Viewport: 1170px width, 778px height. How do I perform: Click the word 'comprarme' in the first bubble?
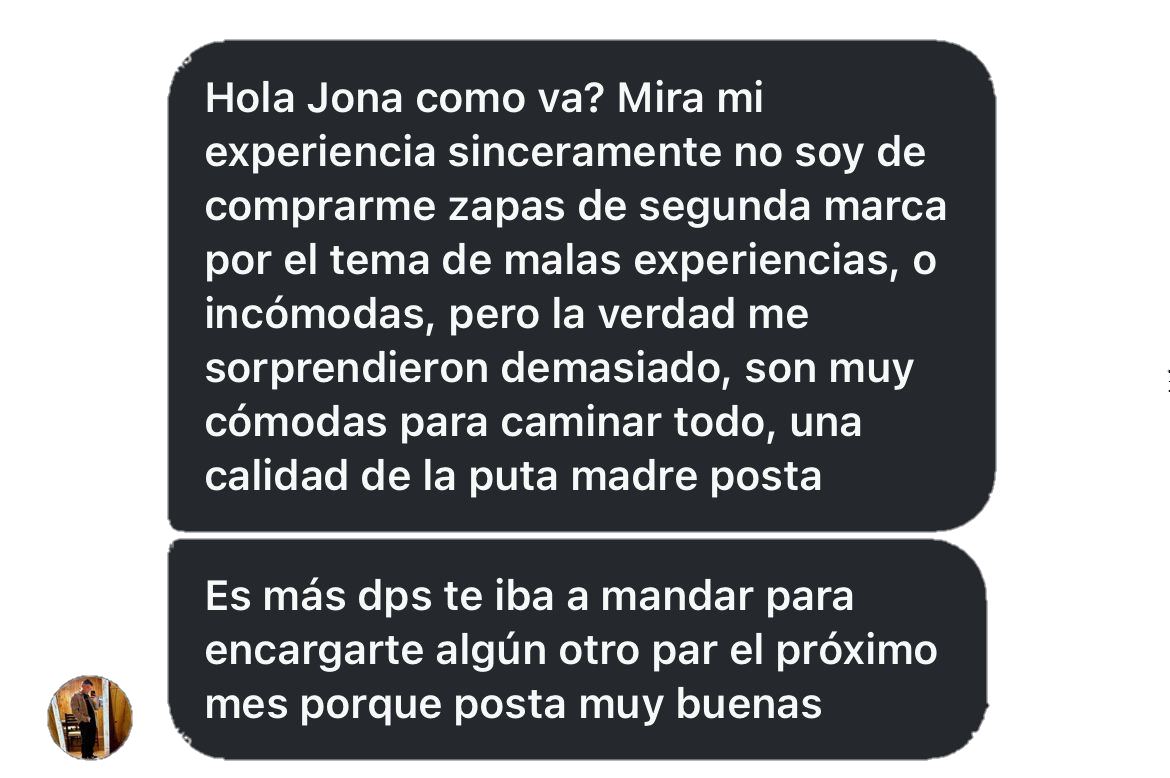pos(320,208)
